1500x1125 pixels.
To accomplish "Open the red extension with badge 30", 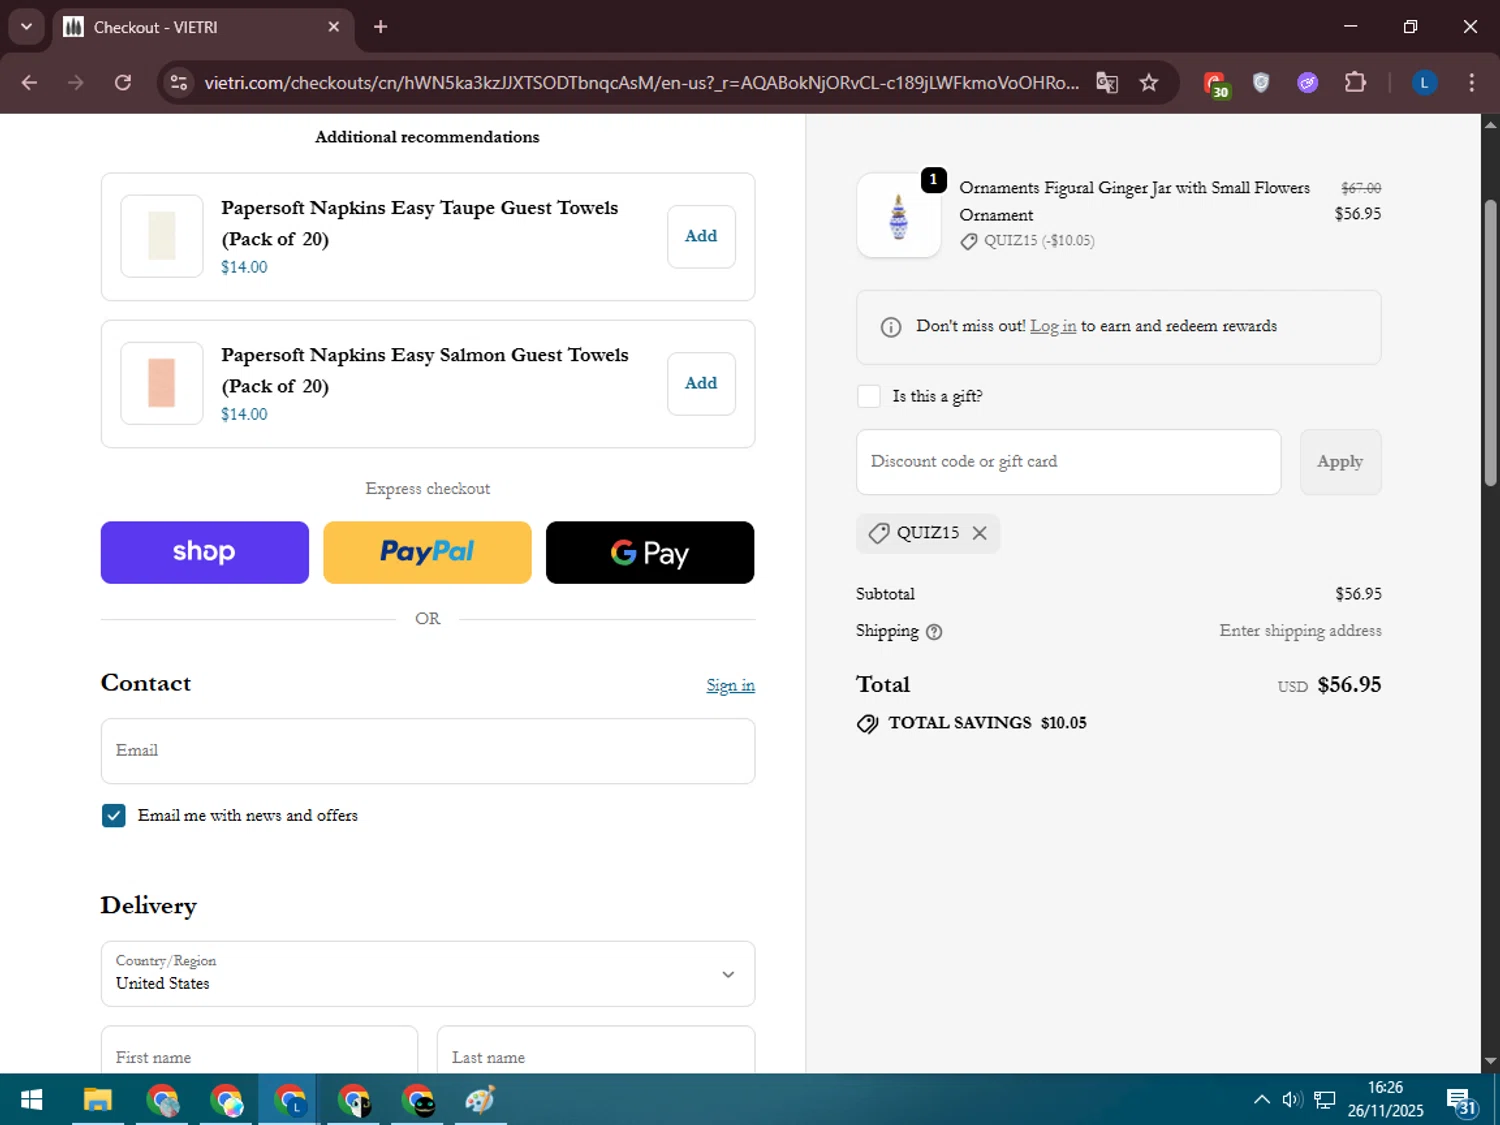I will [1216, 84].
